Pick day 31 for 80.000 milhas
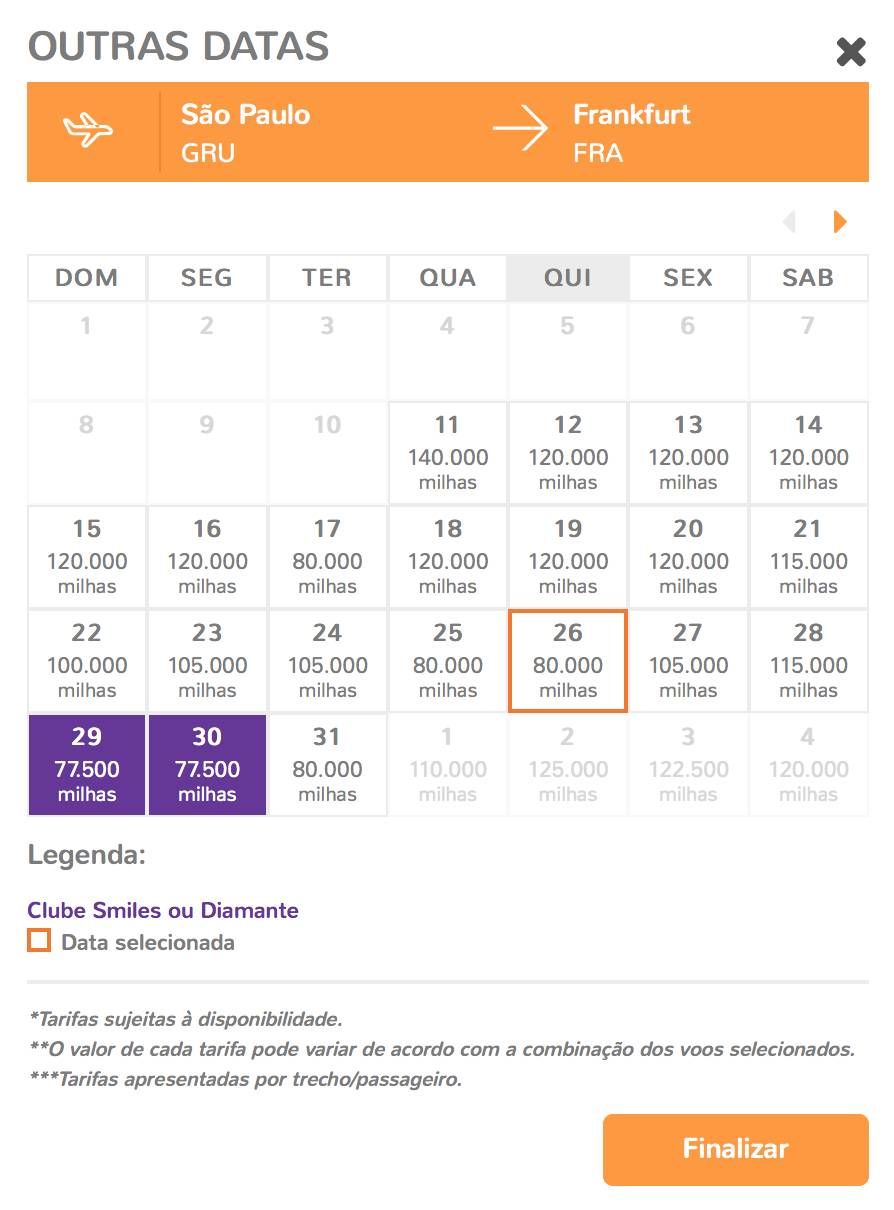The width and height of the screenshot is (894, 1210). [327, 765]
